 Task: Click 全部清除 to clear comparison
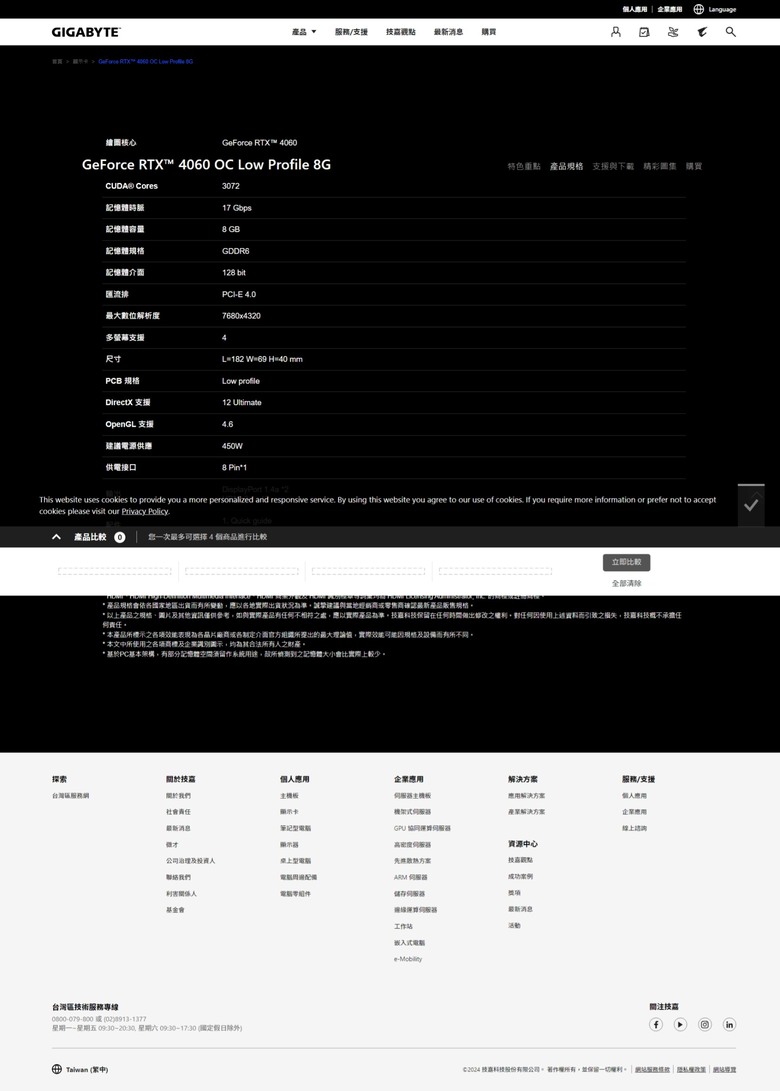tap(626, 583)
